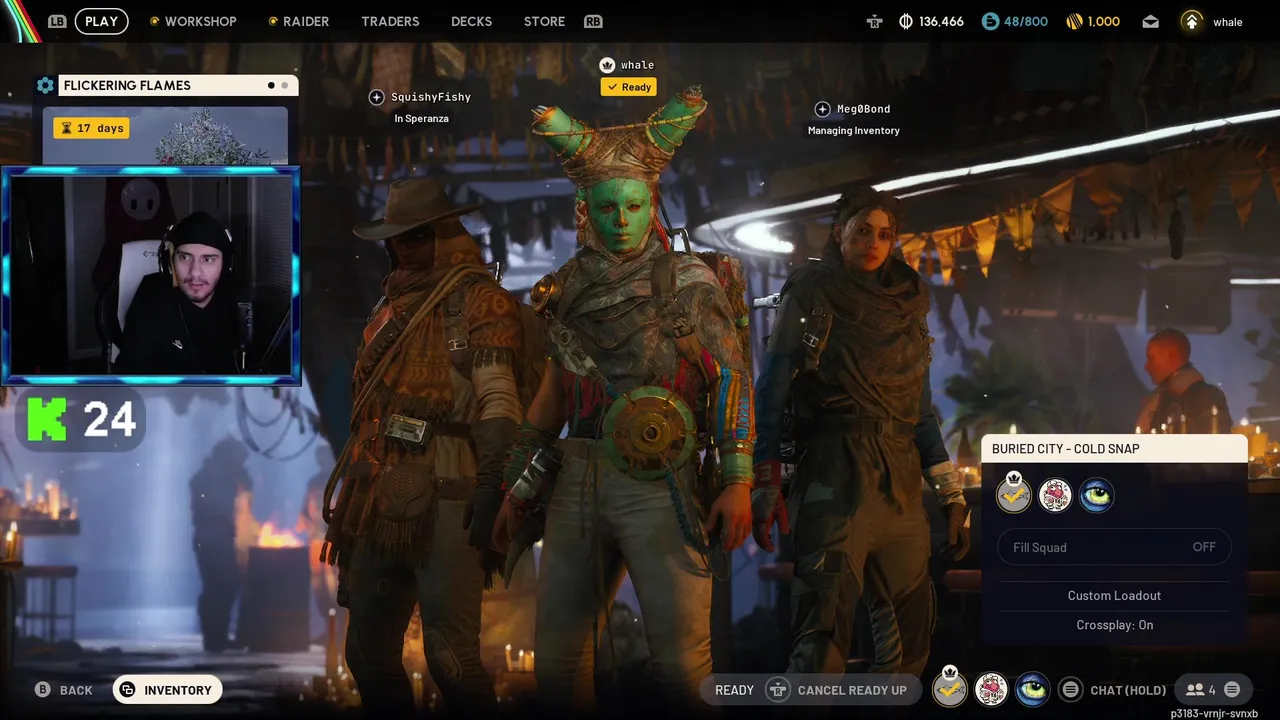
Task: Click the B BACK button
Action: (65, 690)
